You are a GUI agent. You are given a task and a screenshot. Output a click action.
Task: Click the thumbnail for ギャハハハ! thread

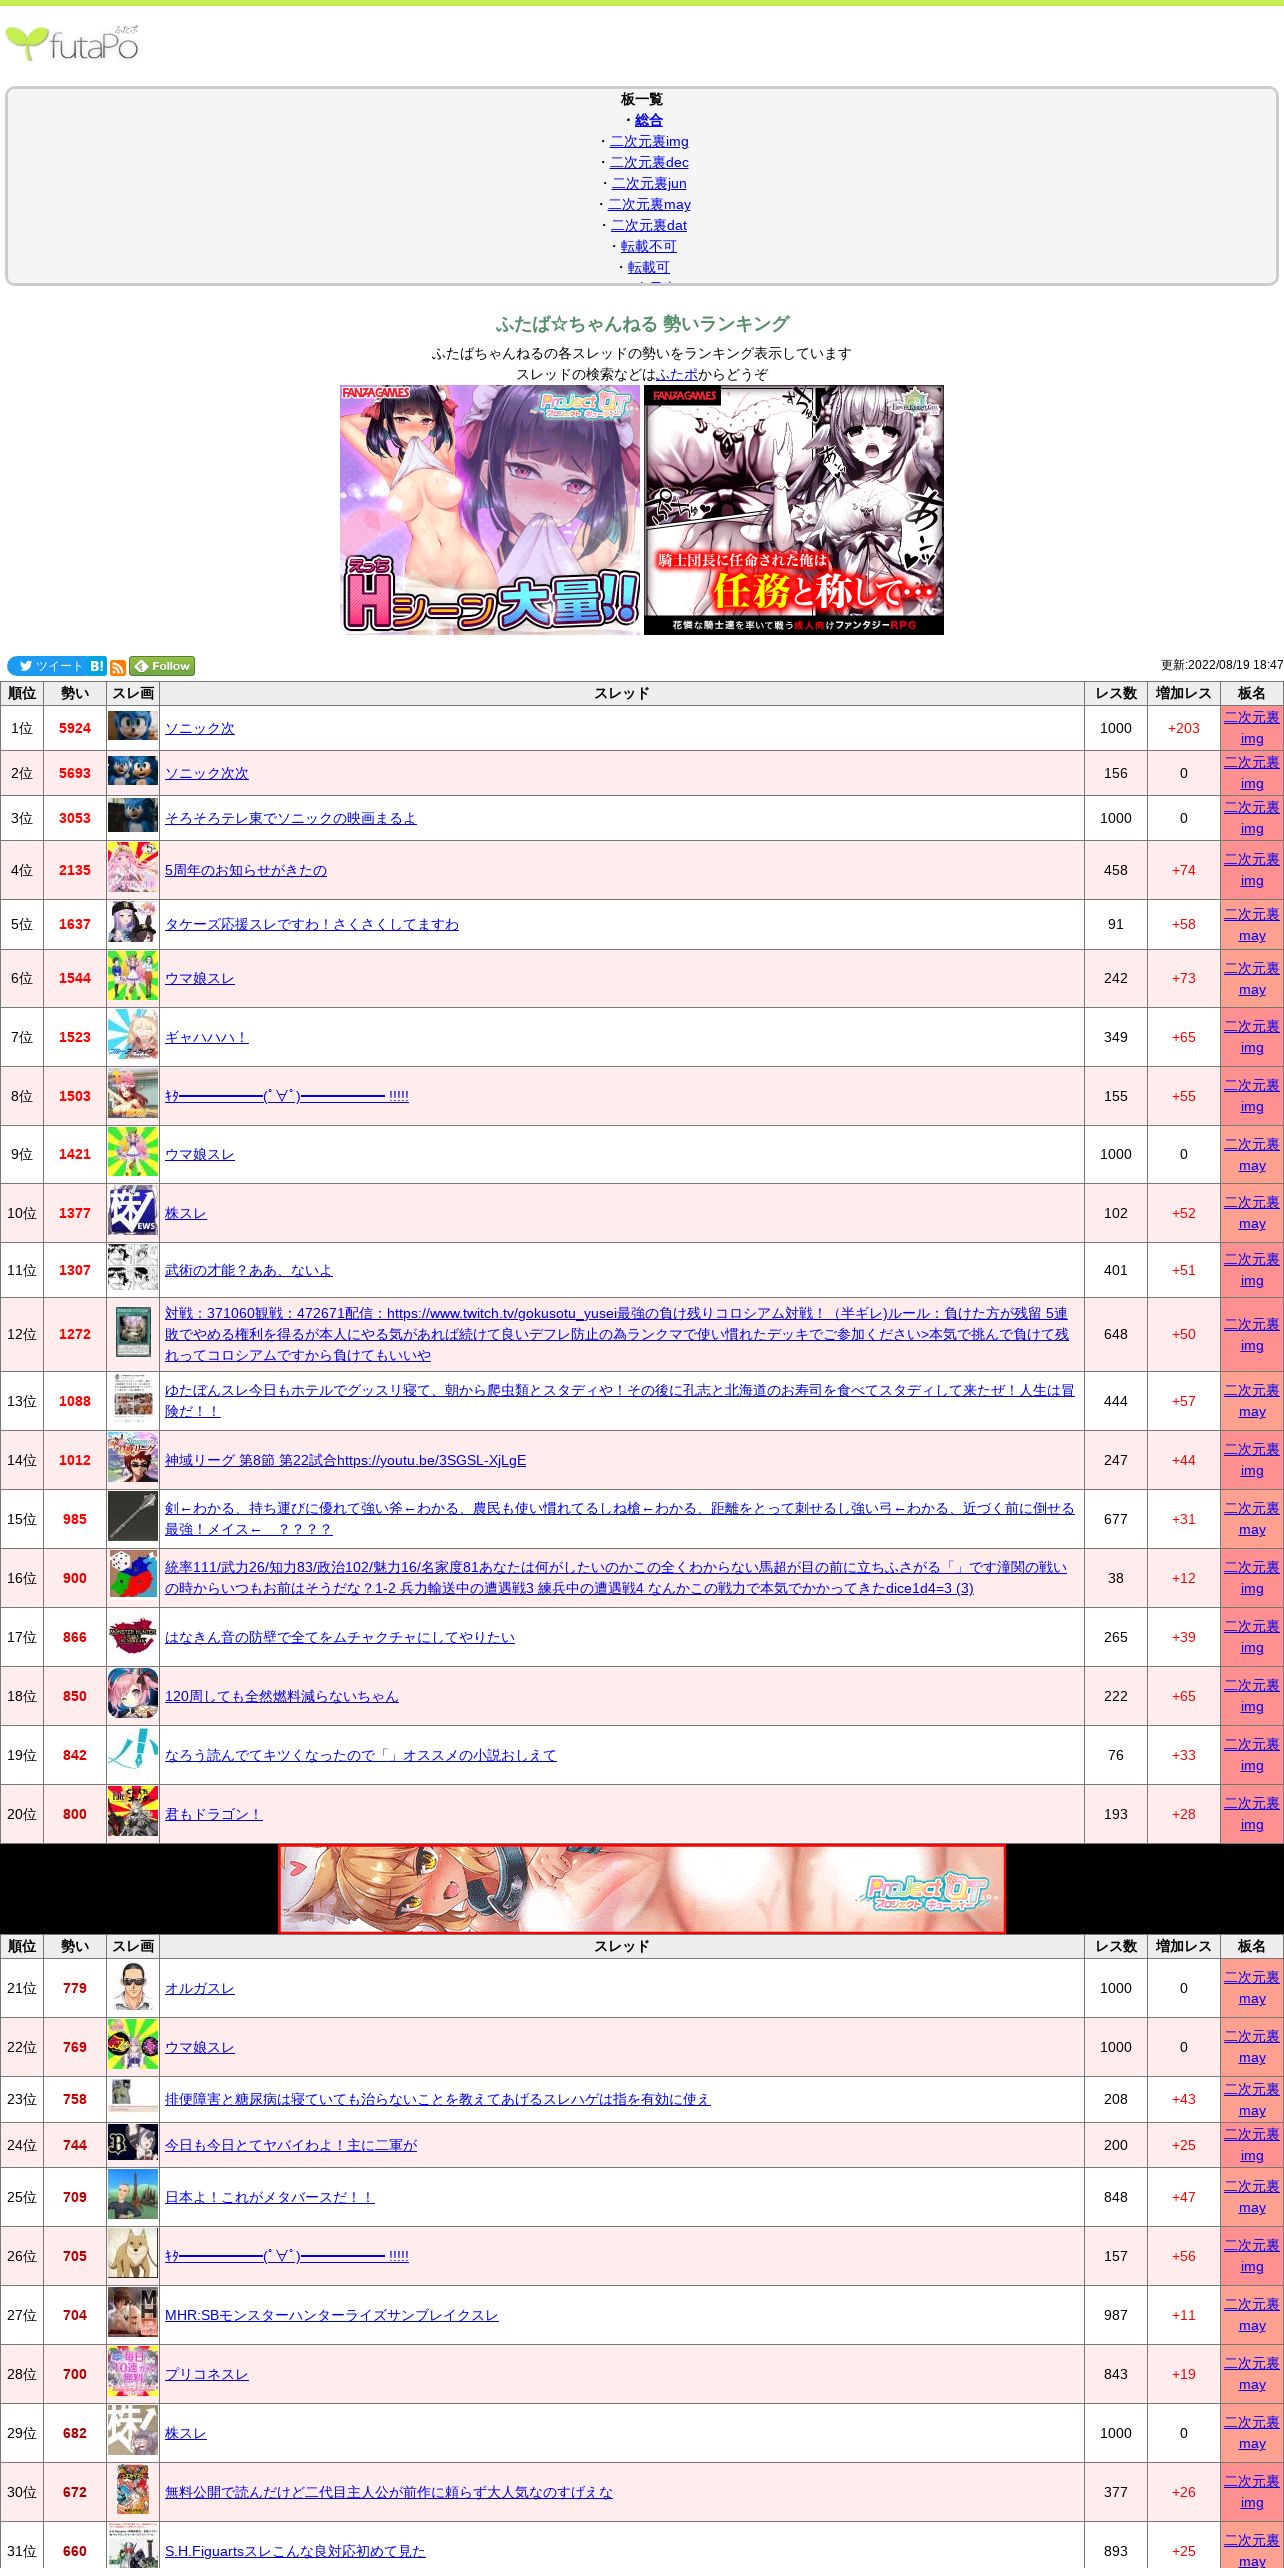133,1035
